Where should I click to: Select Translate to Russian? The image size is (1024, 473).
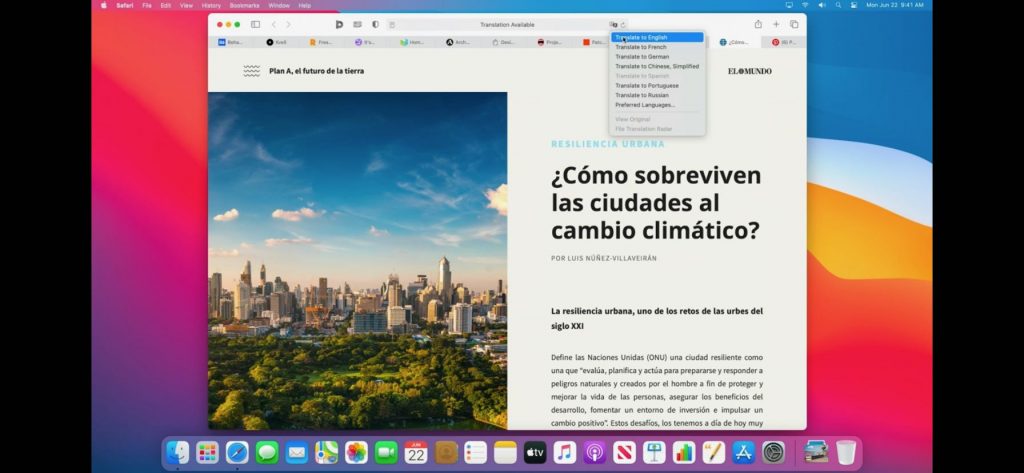pyautogui.click(x=657, y=95)
